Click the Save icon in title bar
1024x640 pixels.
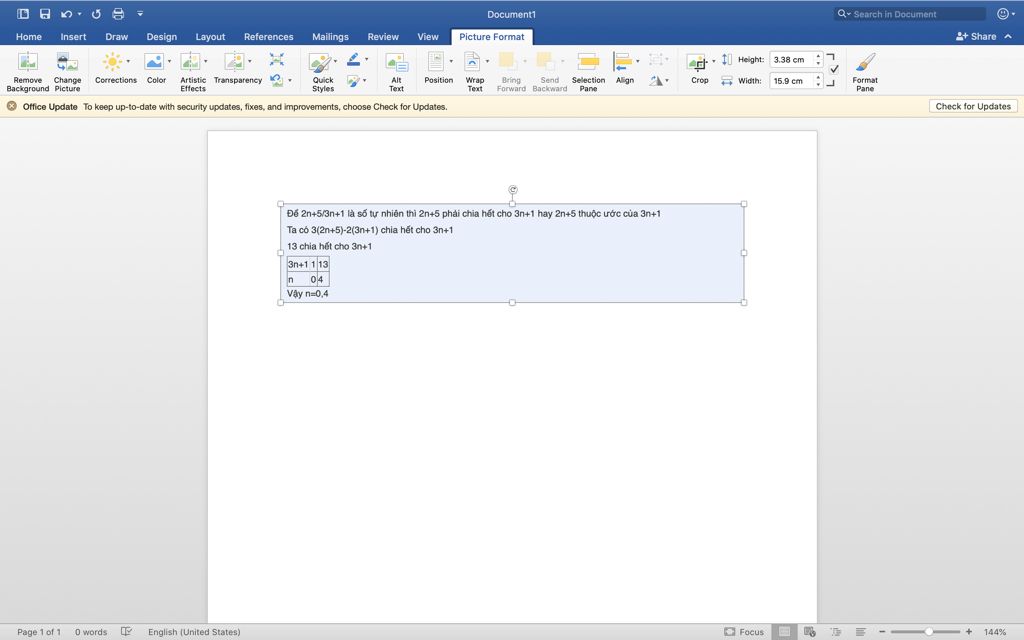[45, 14]
